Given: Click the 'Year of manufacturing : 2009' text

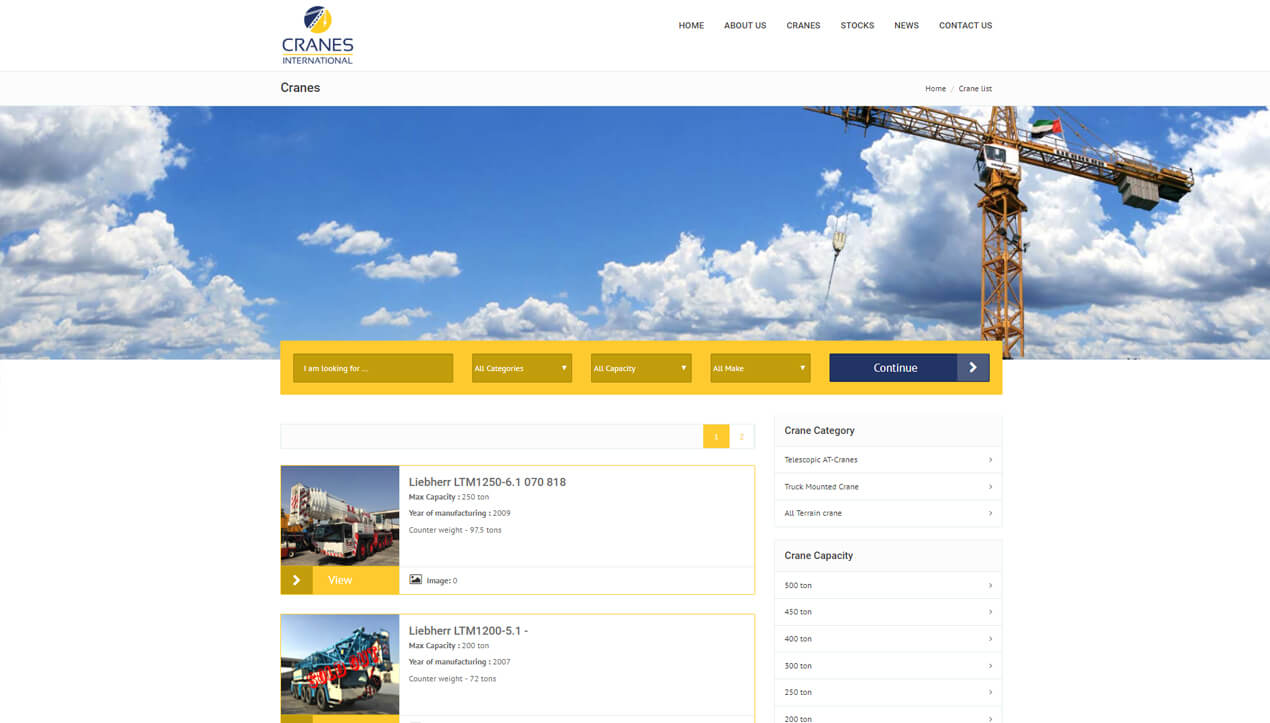Looking at the screenshot, I should 459,513.
